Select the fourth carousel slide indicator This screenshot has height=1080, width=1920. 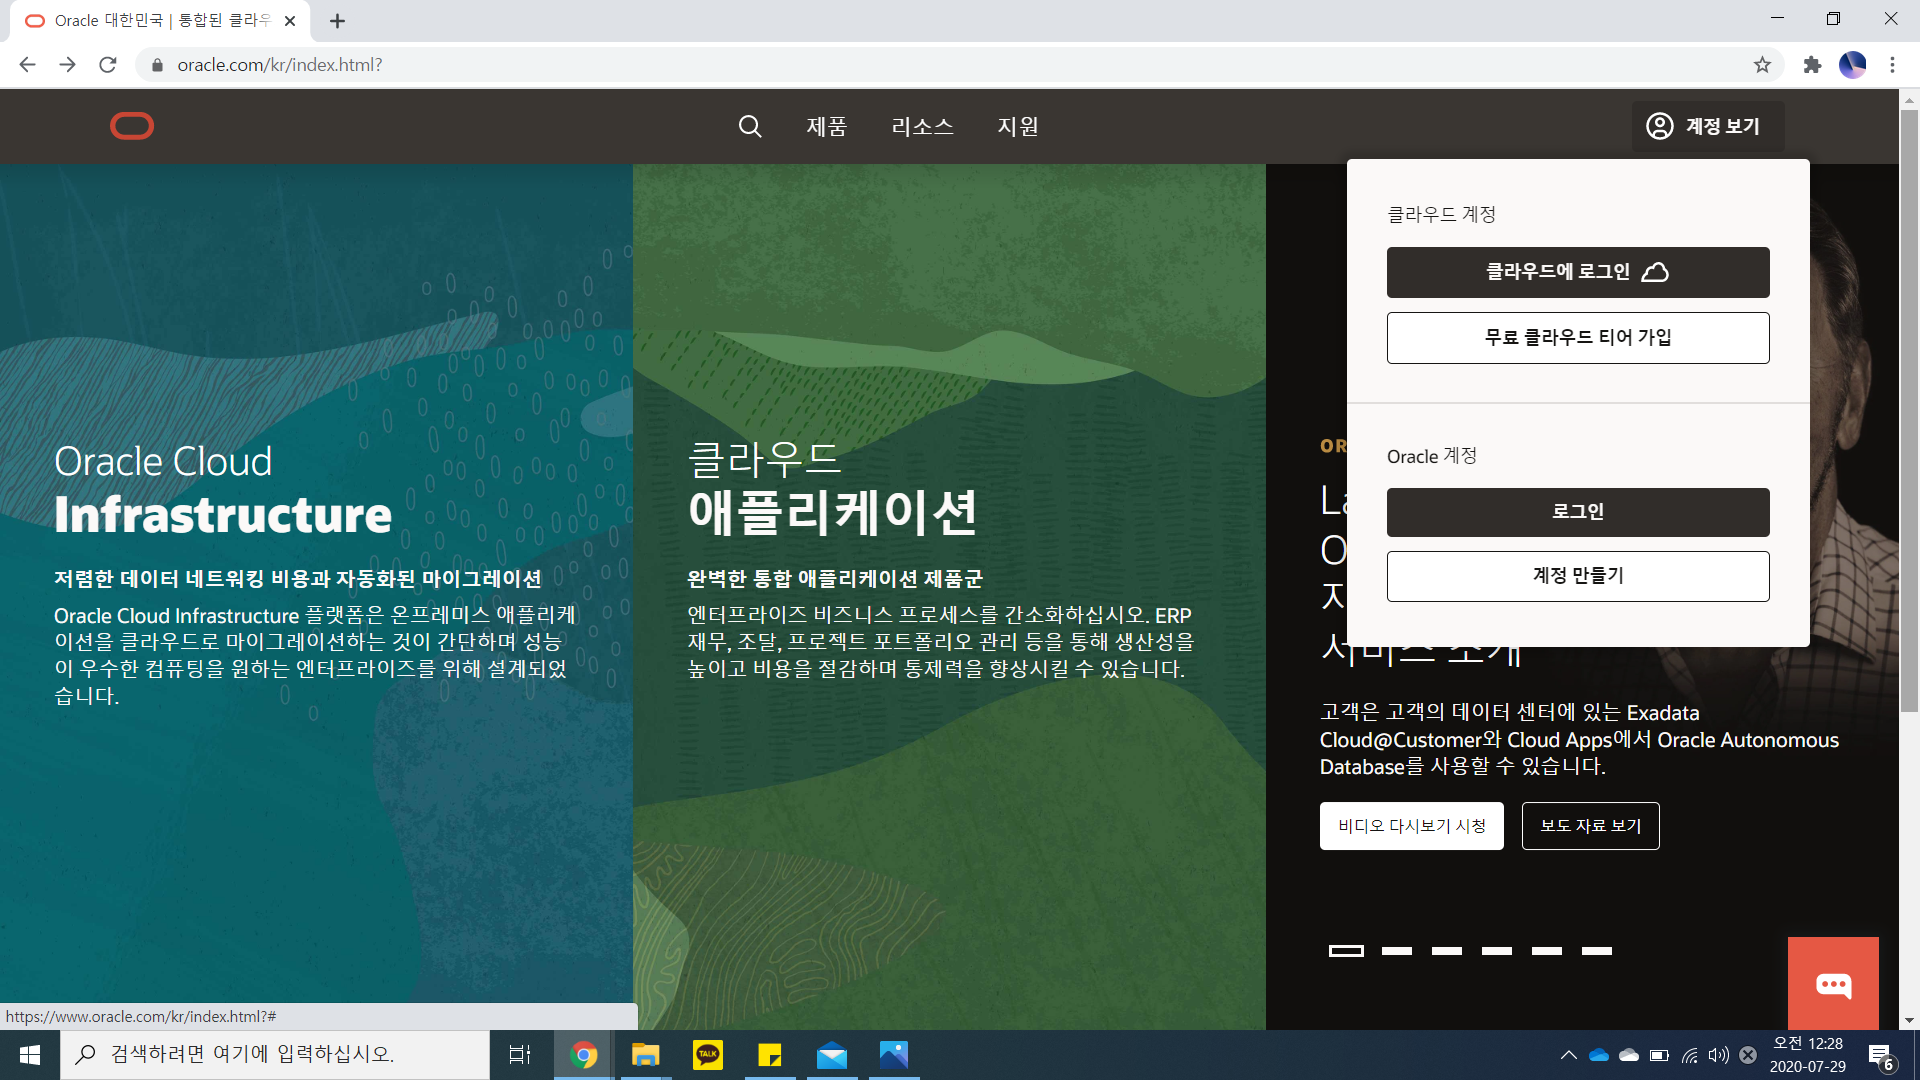click(x=1497, y=951)
